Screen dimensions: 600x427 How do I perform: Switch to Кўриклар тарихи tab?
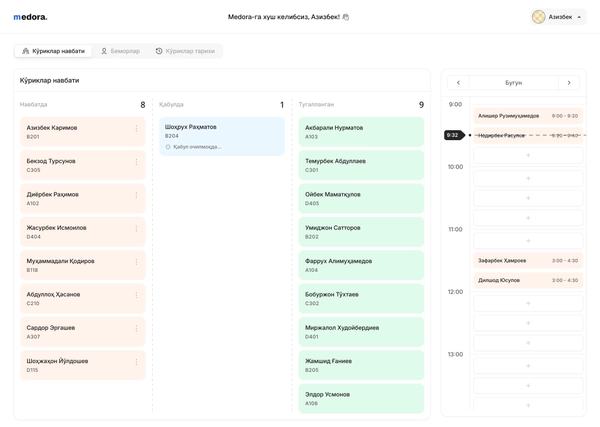[x=185, y=51]
